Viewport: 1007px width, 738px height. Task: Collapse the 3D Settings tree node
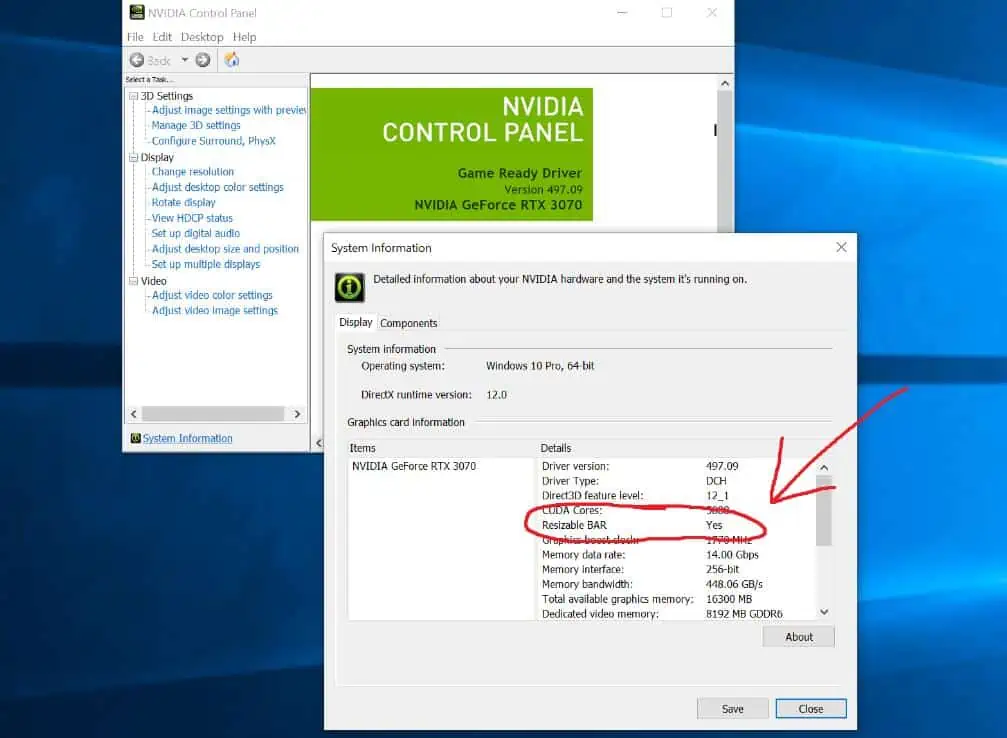[x=134, y=96]
